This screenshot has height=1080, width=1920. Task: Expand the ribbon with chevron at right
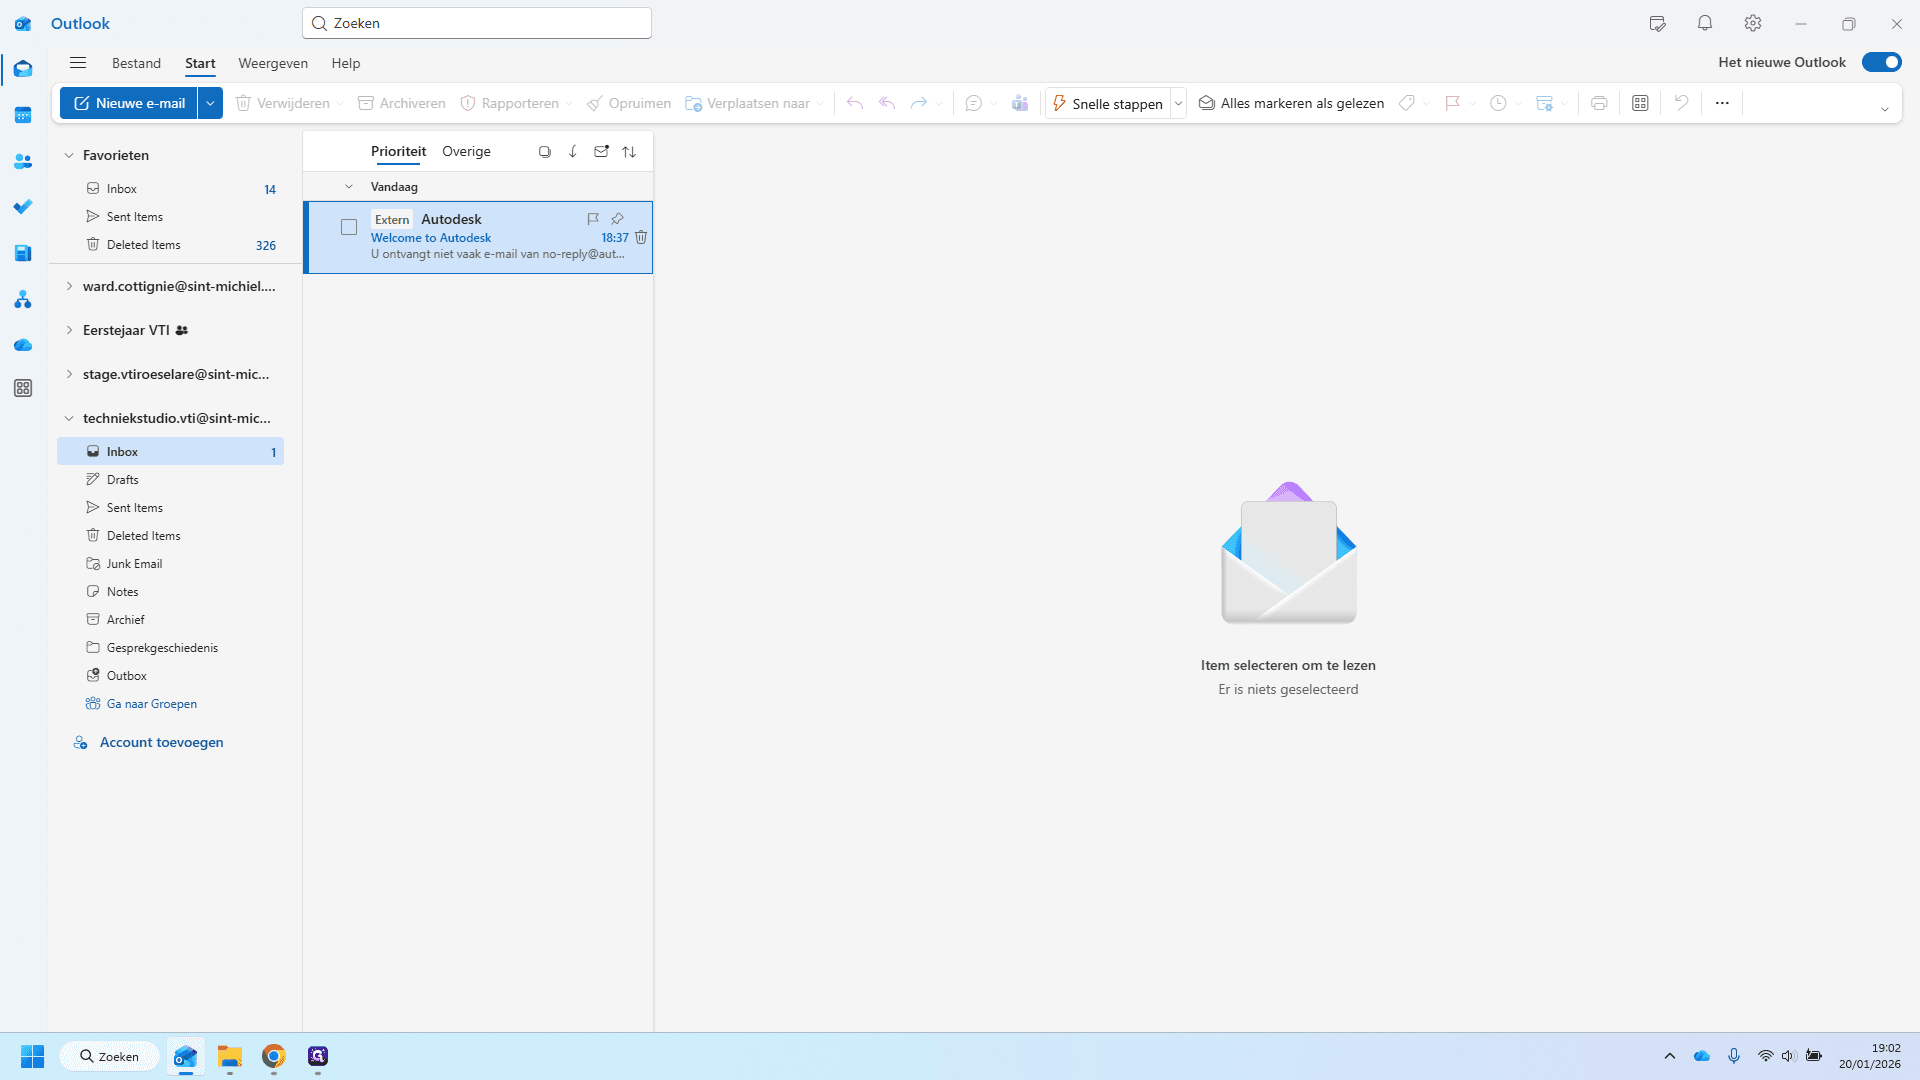click(1885, 109)
